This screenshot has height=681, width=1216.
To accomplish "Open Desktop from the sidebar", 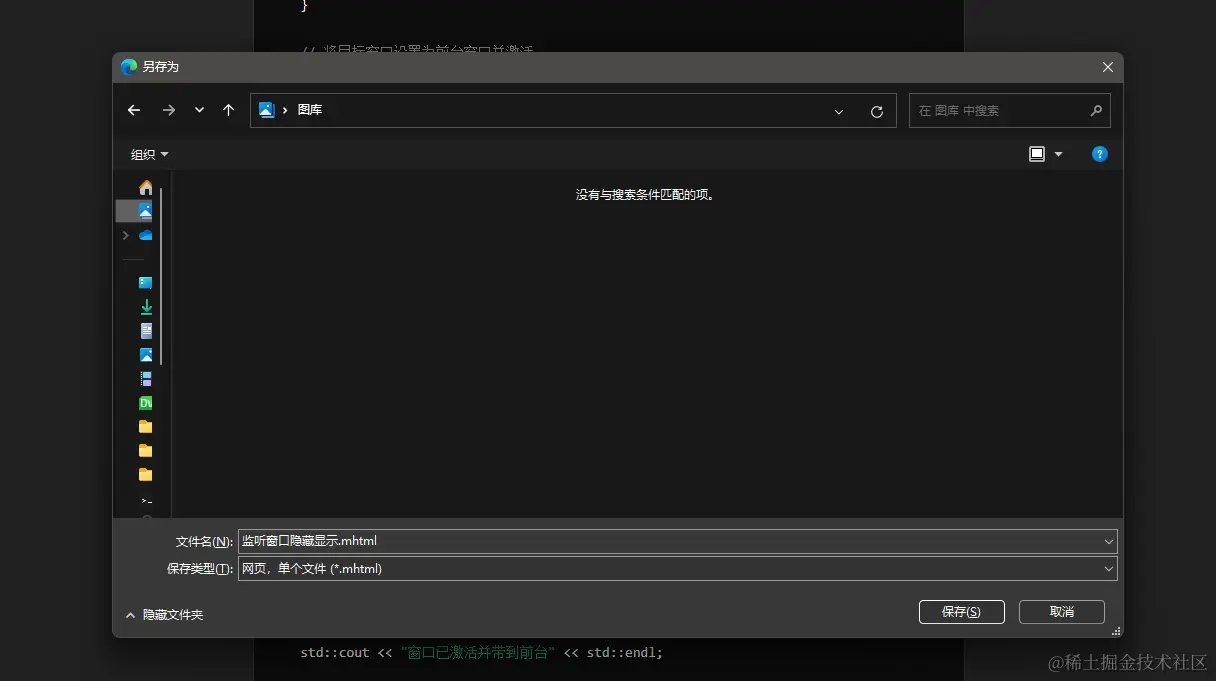I will (x=146, y=283).
